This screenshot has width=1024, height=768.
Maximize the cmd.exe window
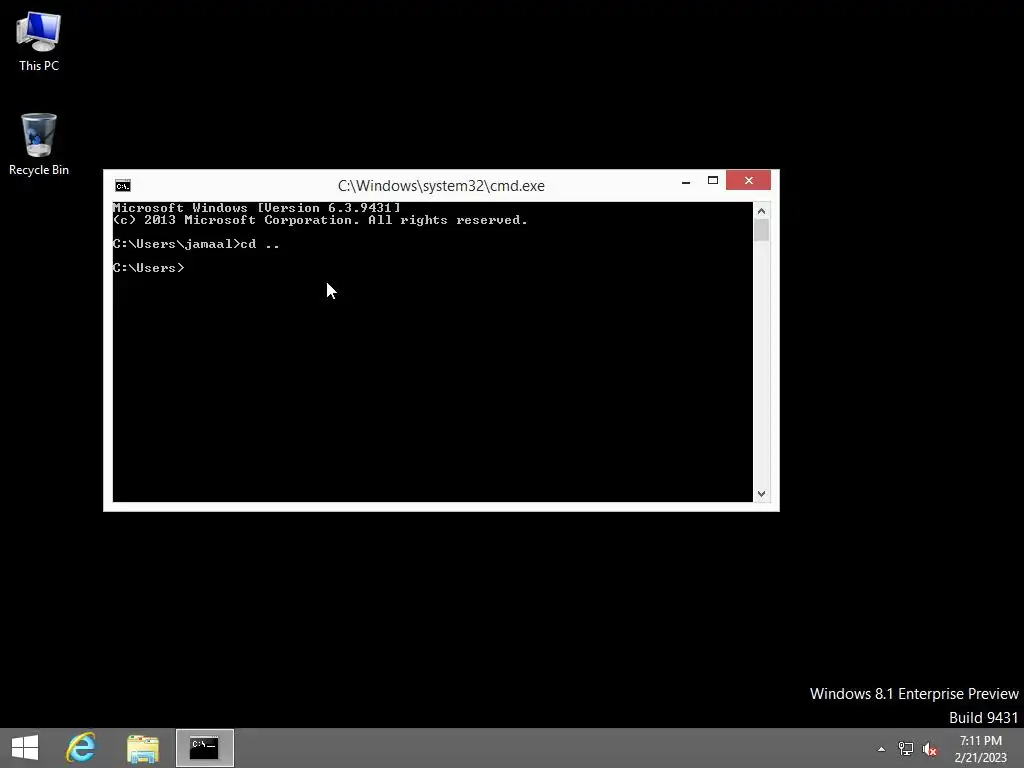click(x=712, y=181)
